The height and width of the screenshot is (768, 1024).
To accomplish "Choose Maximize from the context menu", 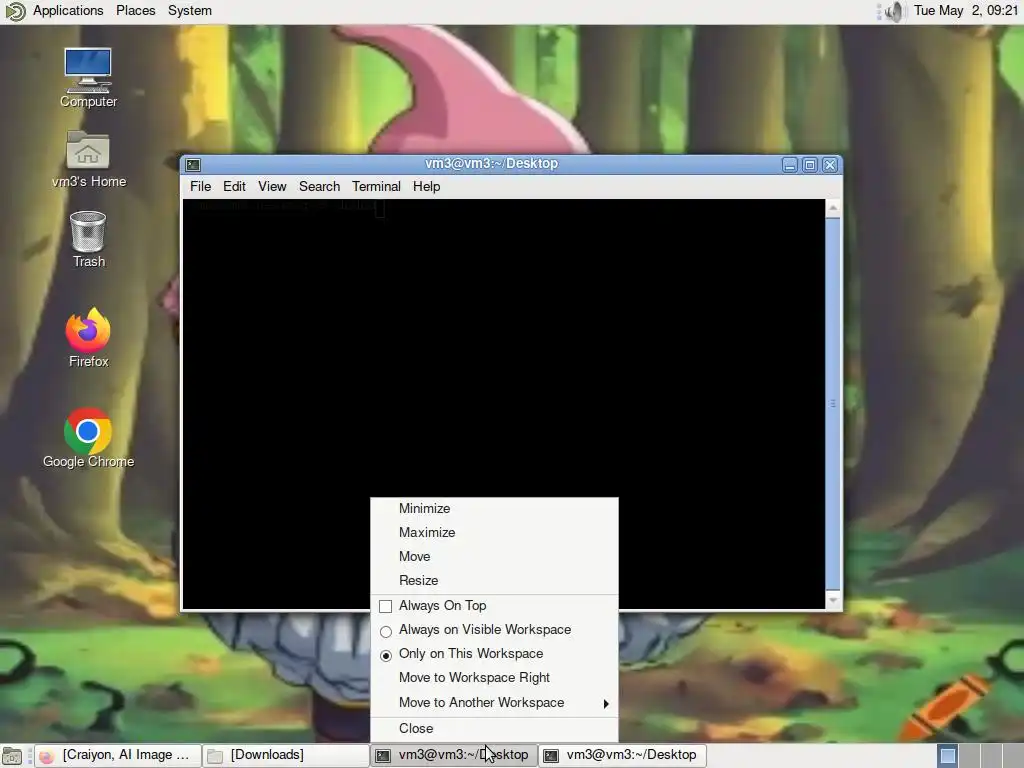I will coord(494,532).
